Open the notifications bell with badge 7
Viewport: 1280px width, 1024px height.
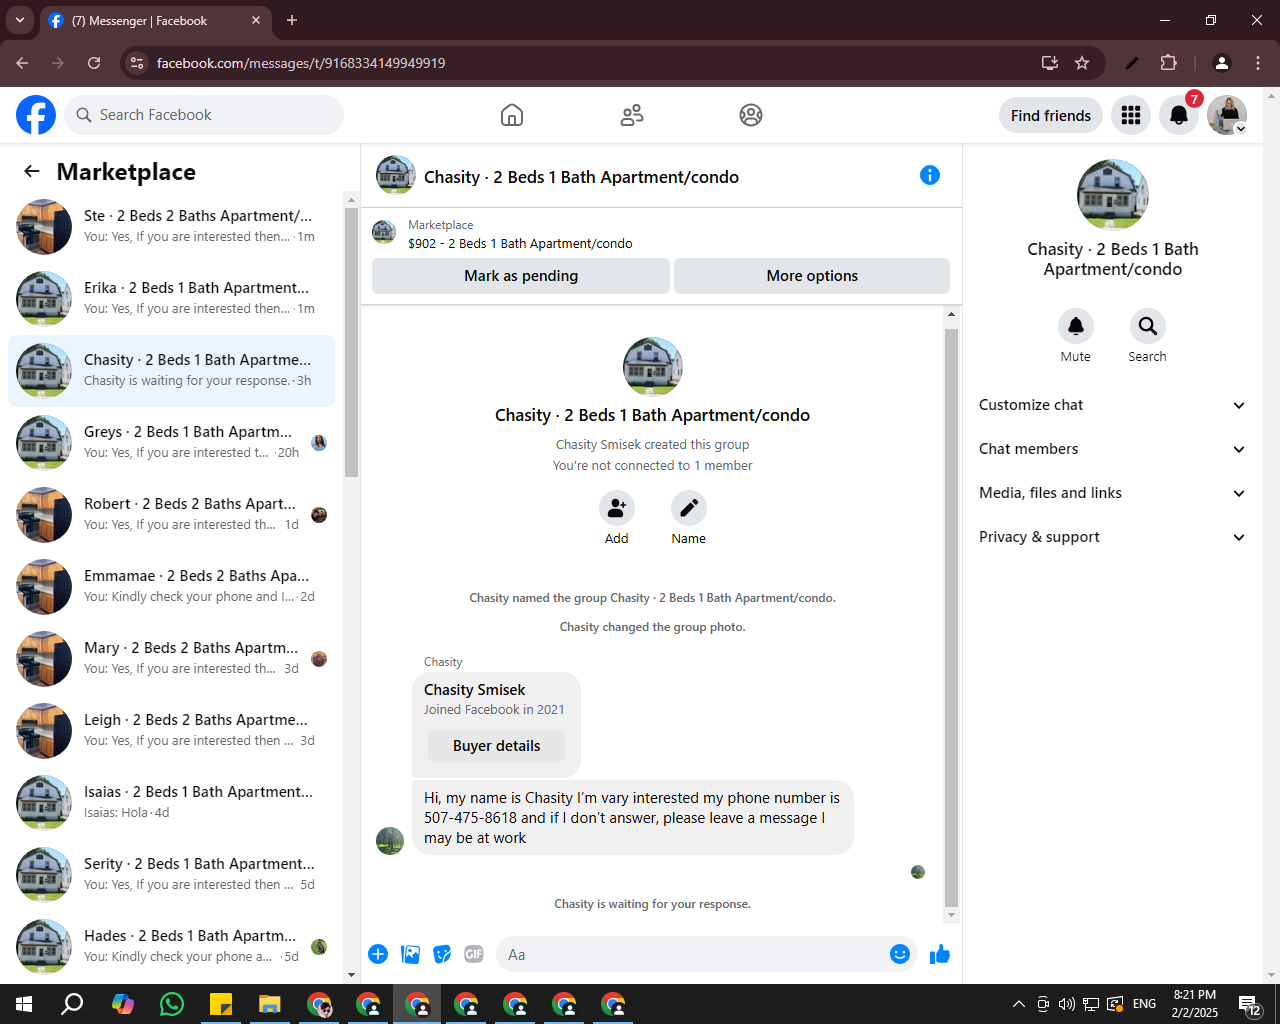1179,115
